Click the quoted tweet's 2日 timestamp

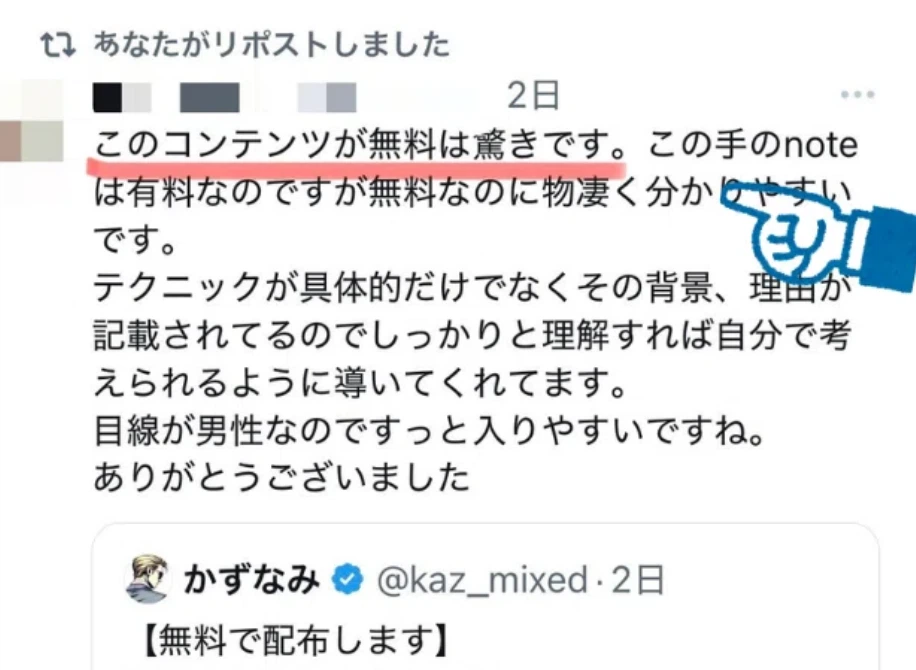coord(638,580)
